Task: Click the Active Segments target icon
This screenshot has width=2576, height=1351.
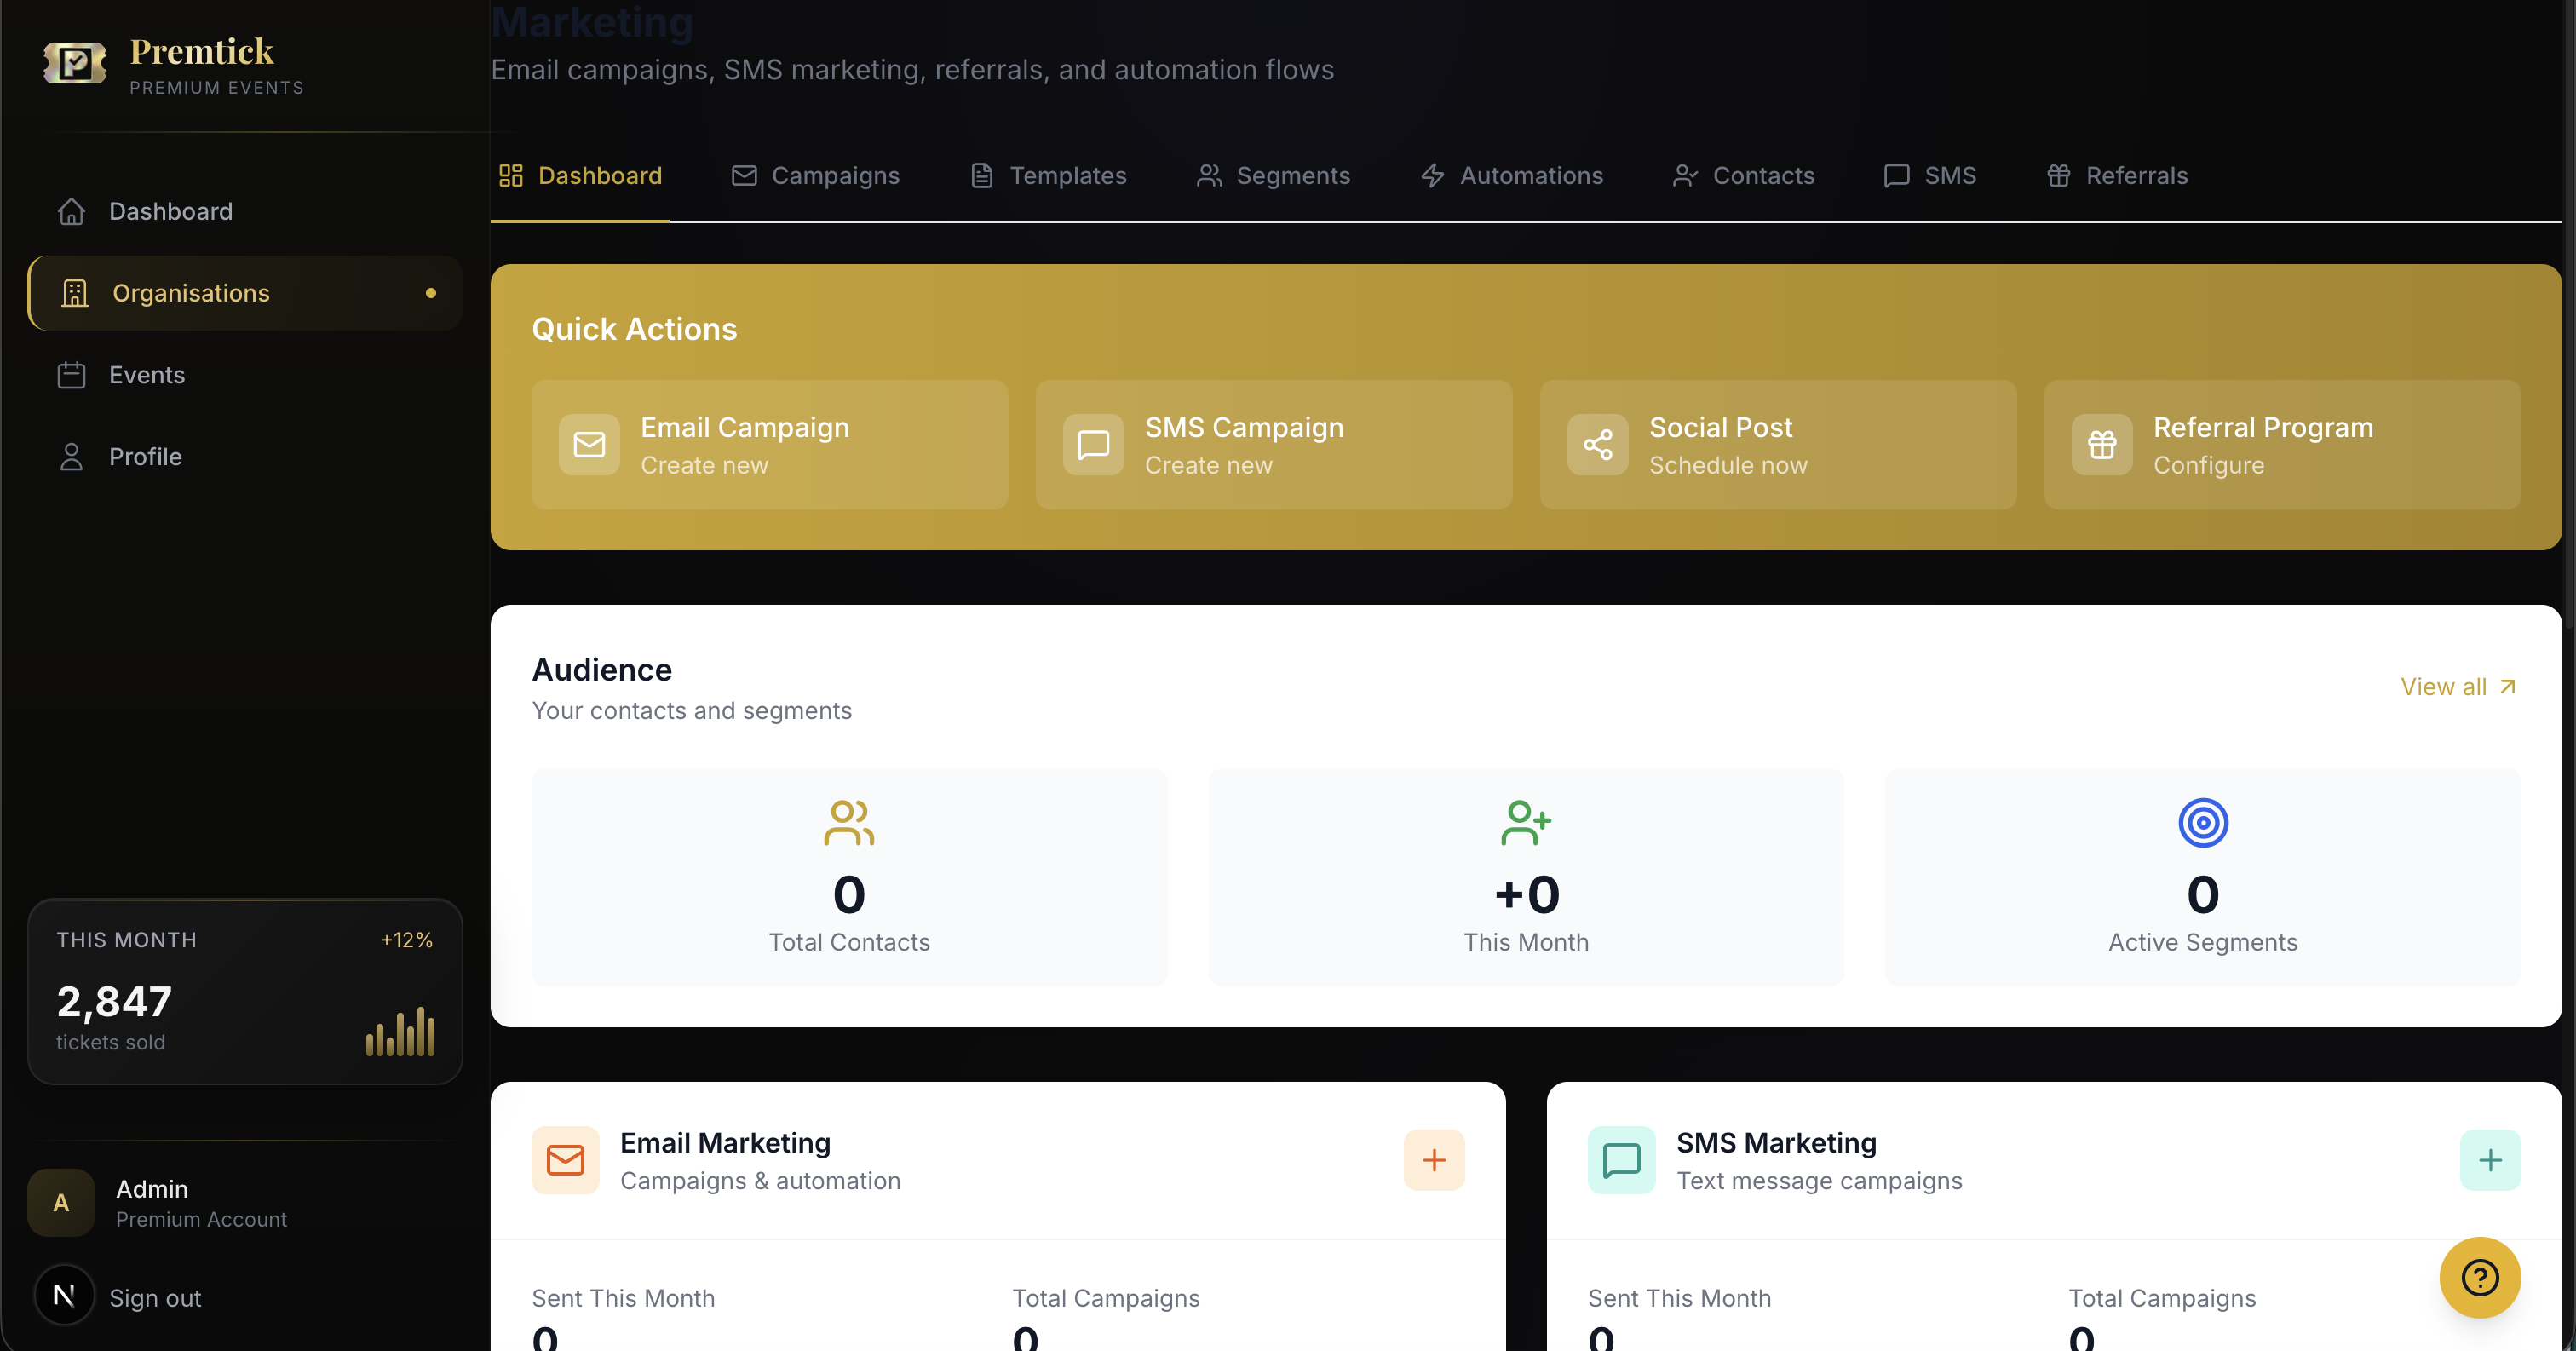Action: pyautogui.click(x=2202, y=822)
